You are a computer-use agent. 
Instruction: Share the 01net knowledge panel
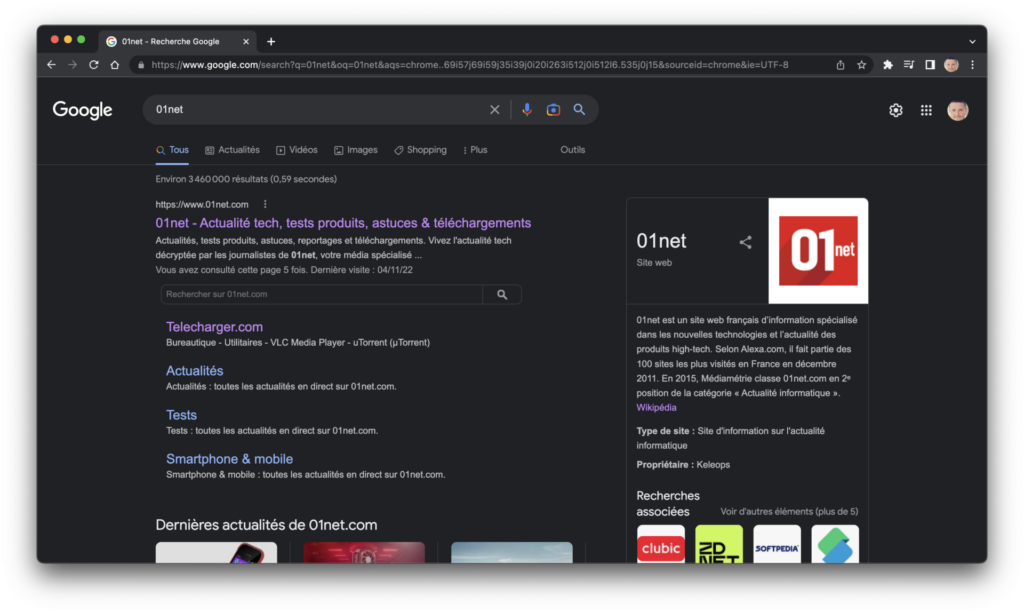tap(745, 242)
